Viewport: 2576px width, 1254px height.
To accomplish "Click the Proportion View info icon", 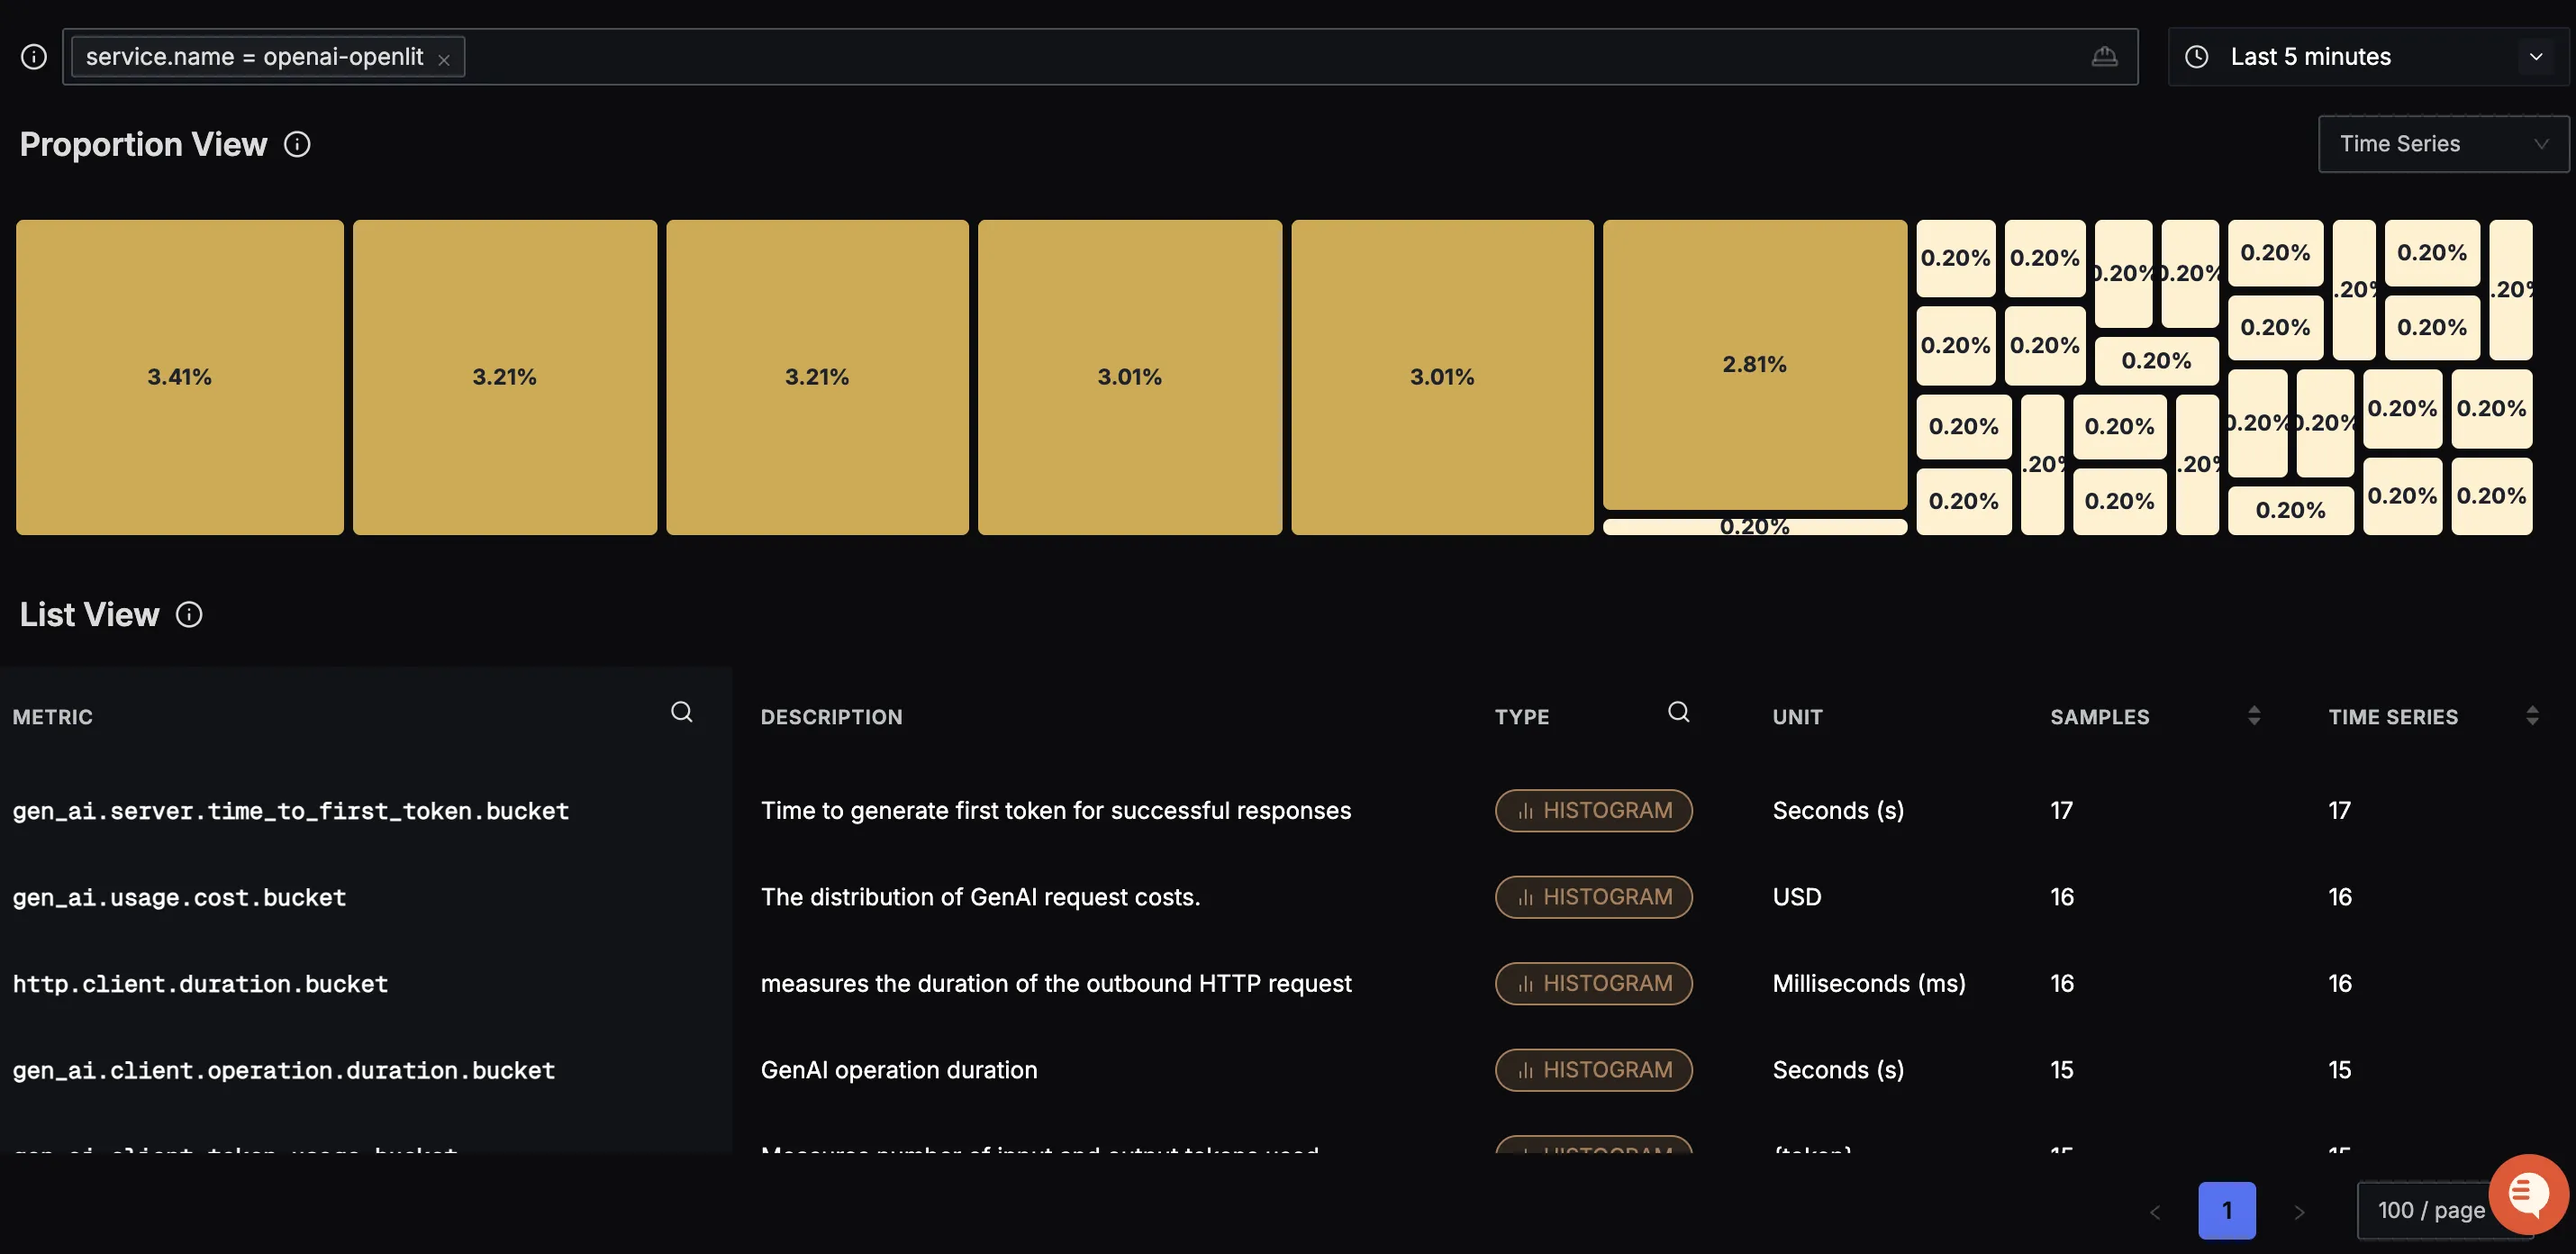I will click(x=297, y=144).
